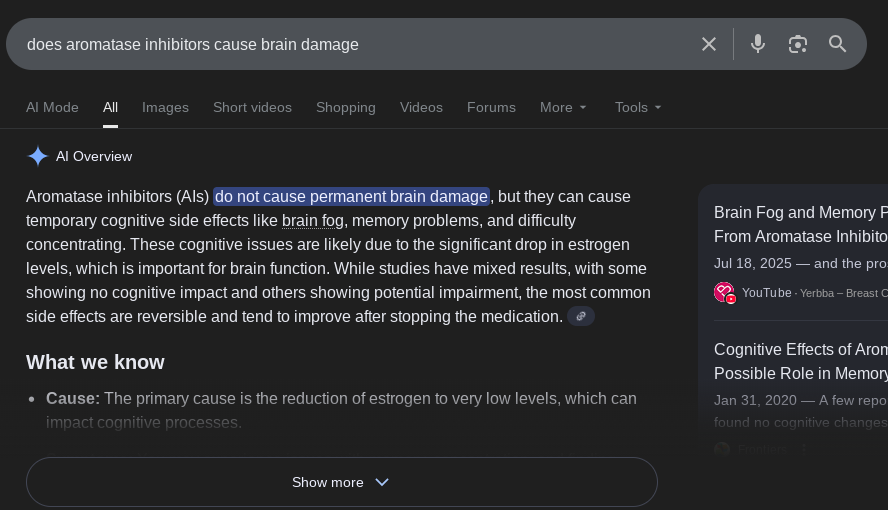Click the AI Overview sparkle icon
The width and height of the screenshot is (888, 510).
pos(38,156)
